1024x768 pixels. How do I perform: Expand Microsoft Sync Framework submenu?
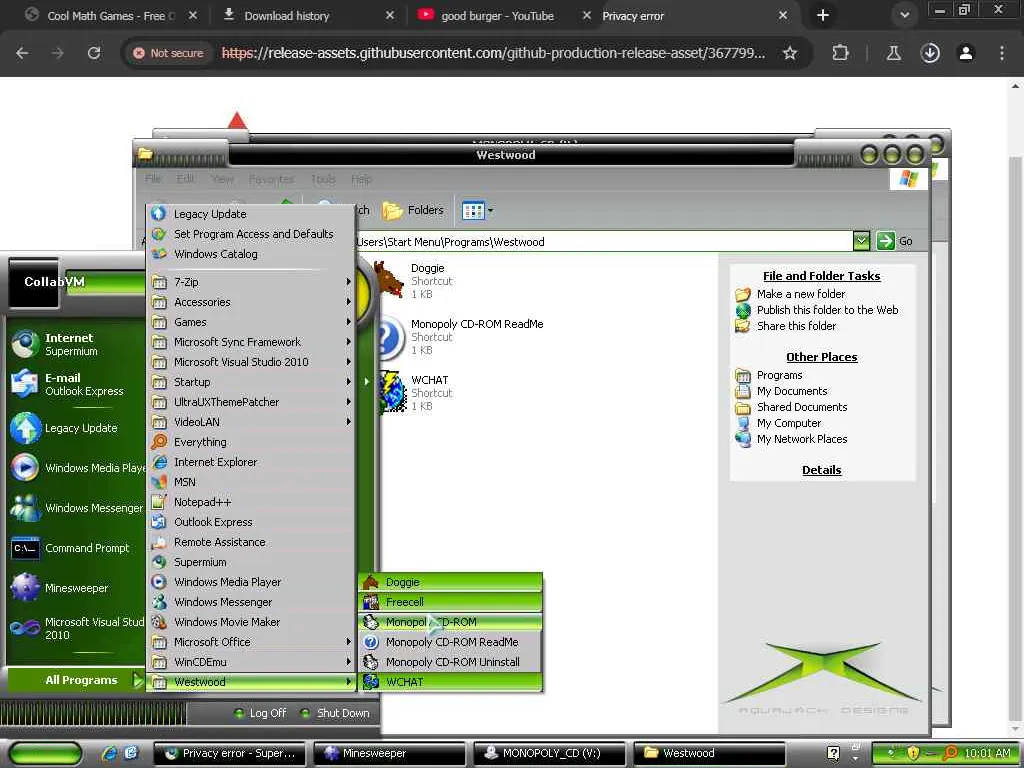coord(251,342)
